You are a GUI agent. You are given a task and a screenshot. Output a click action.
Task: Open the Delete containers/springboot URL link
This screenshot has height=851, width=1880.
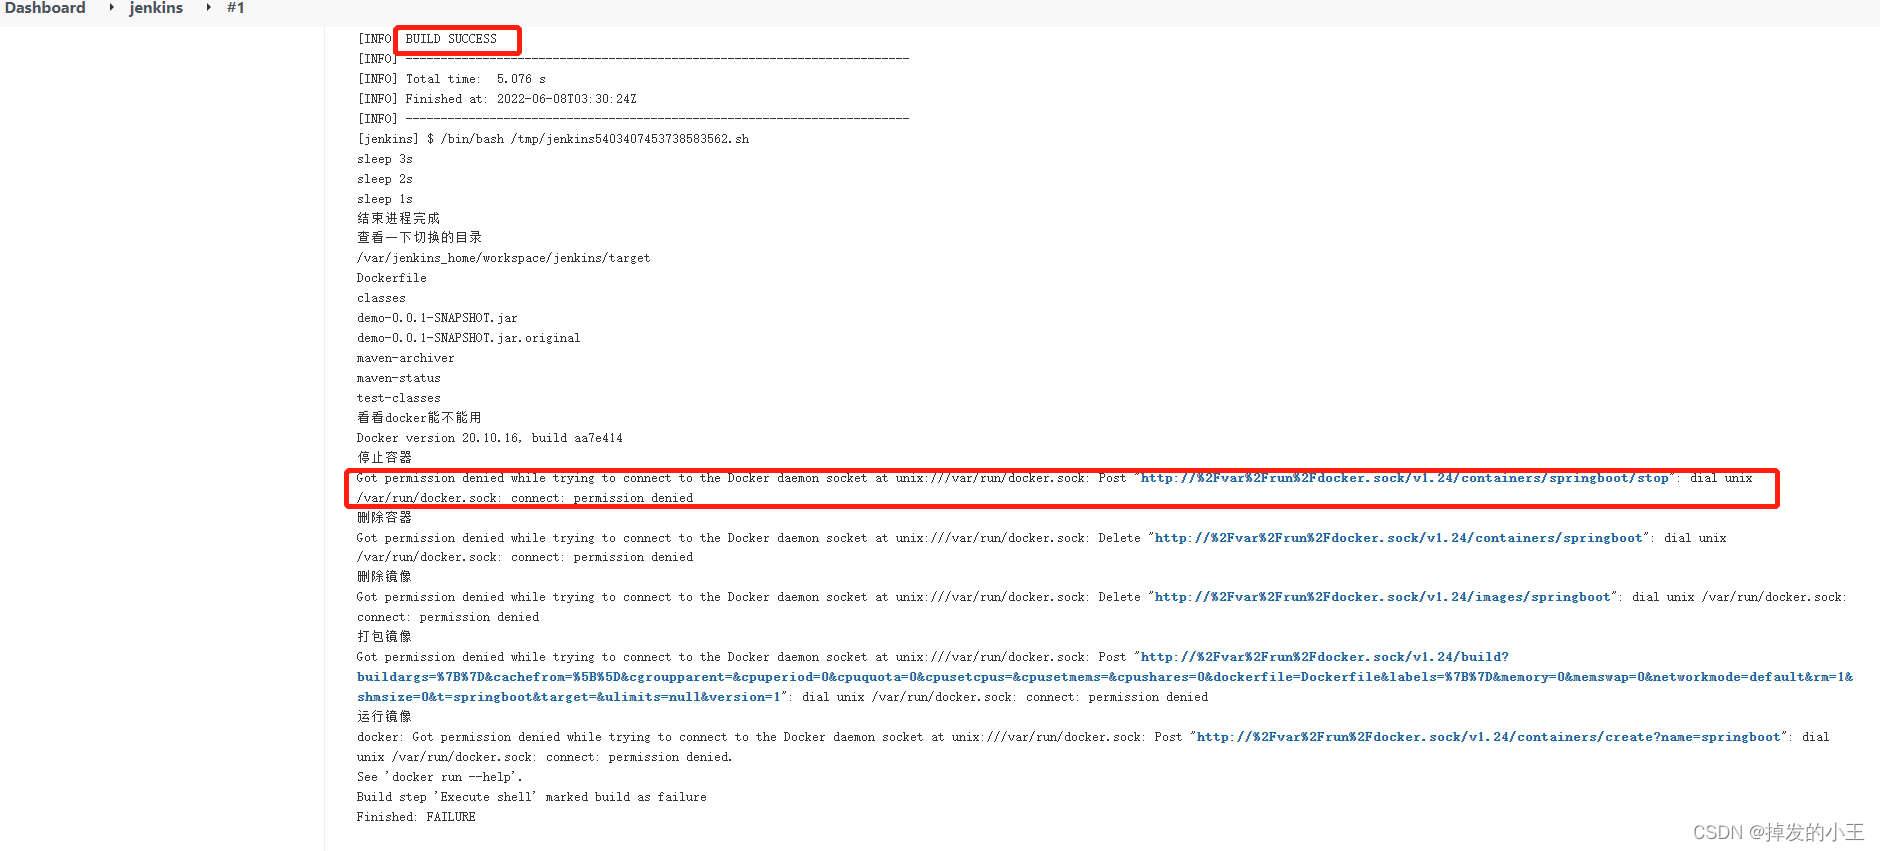click(x=1399, y=538)
